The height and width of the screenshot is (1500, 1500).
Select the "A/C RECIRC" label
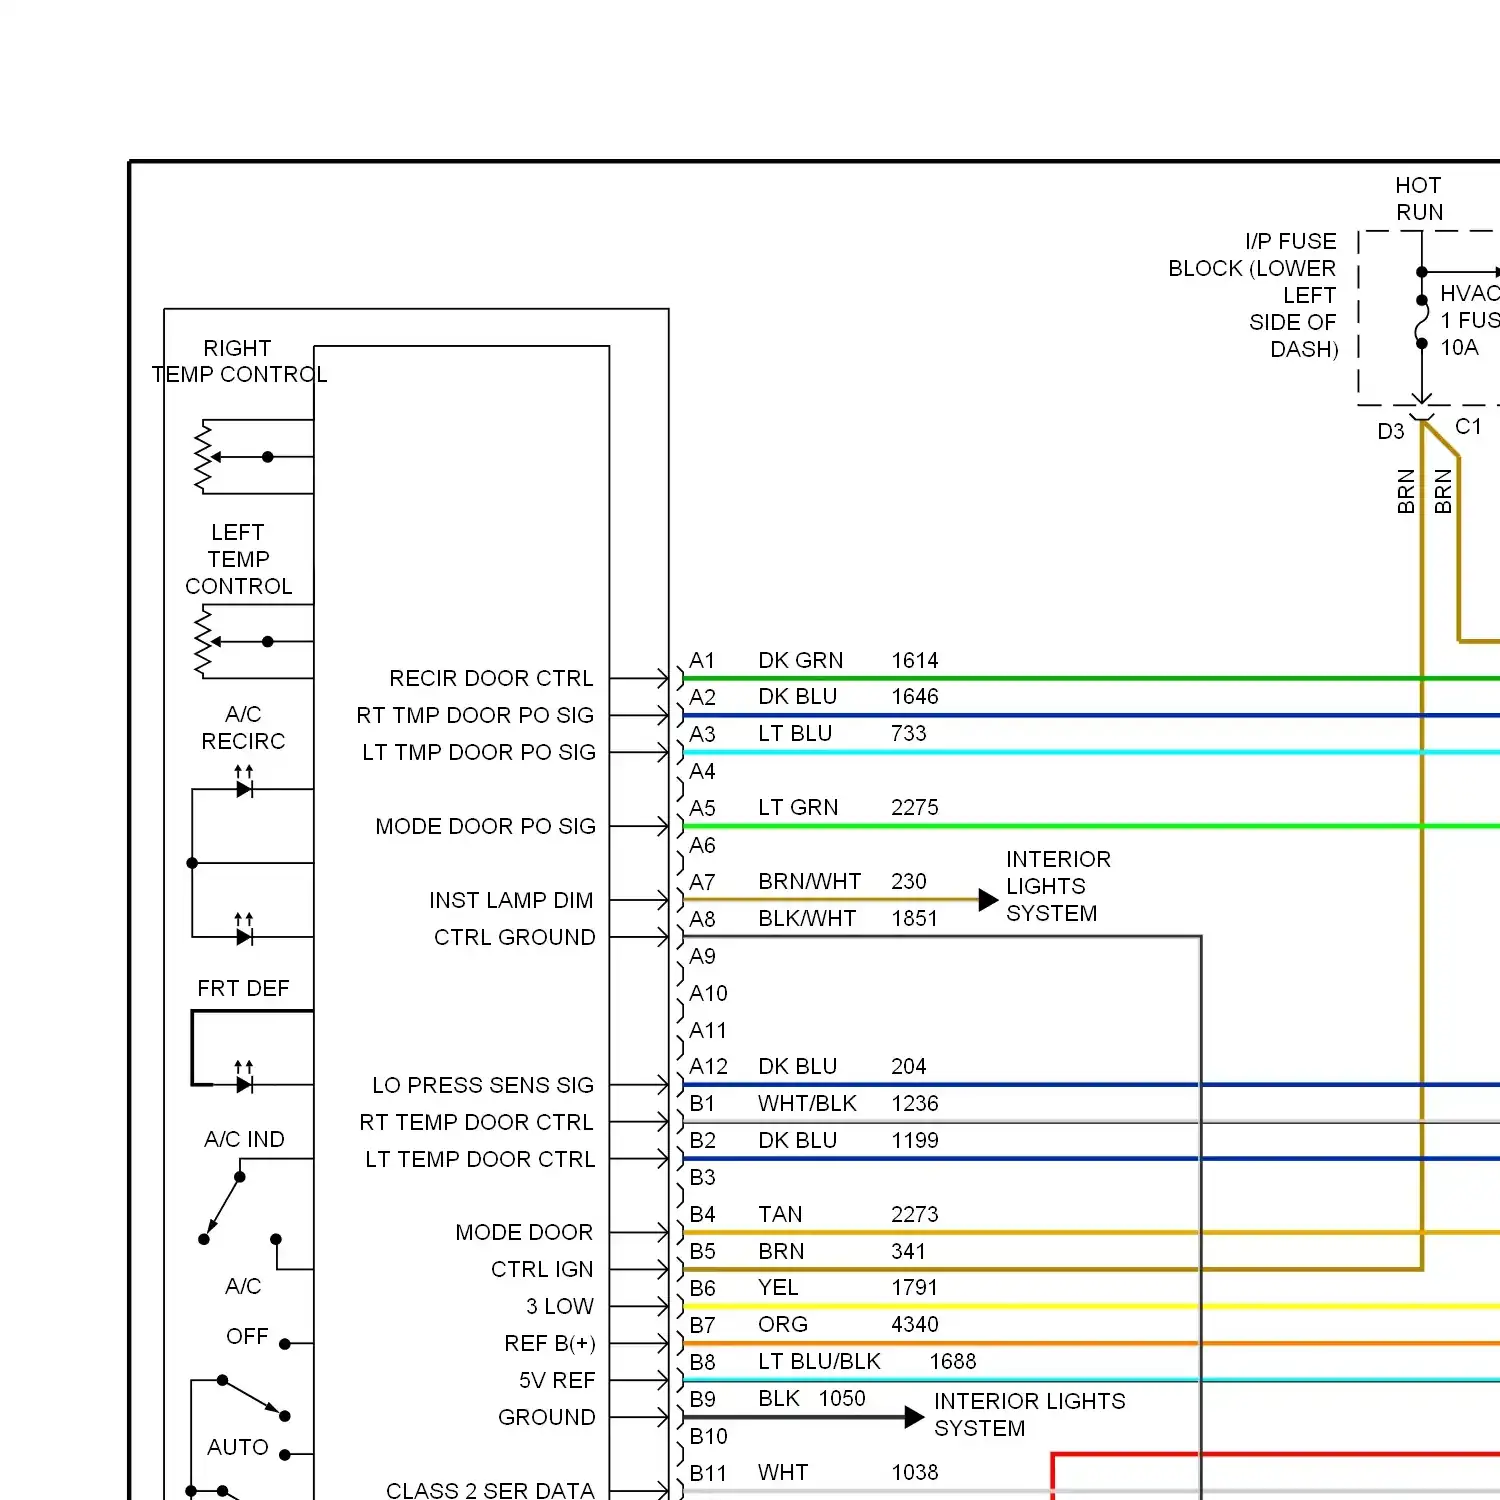[x=243, y=727]
